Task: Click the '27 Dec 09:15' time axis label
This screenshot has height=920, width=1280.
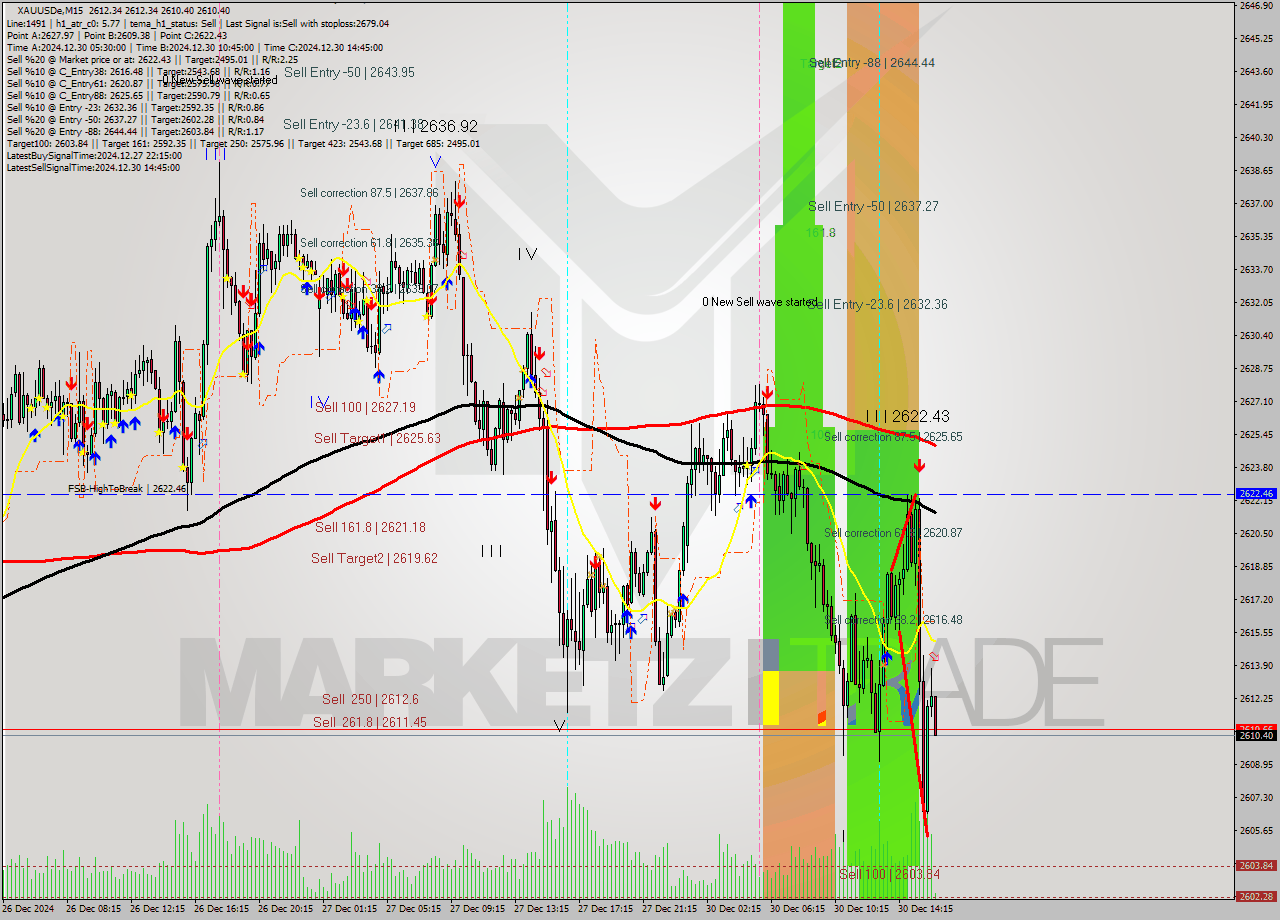Action: click(x=478, y=910)
